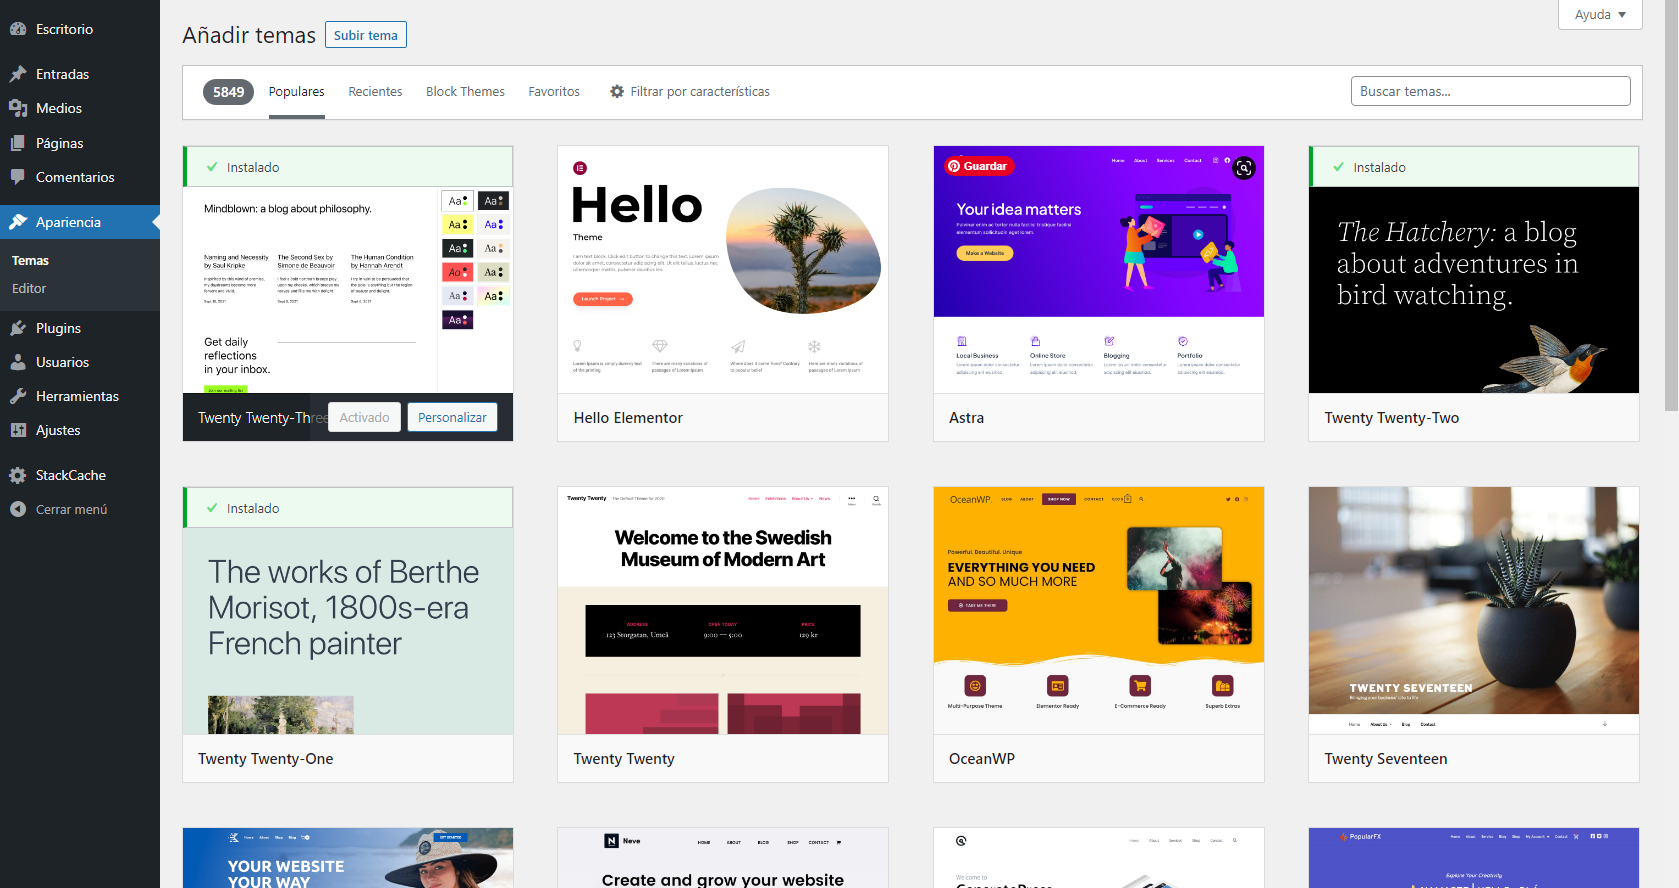This screenshot has width=1679, height=888.
Task: Switch to the Populares tab
Action: [x=296, y=91]
